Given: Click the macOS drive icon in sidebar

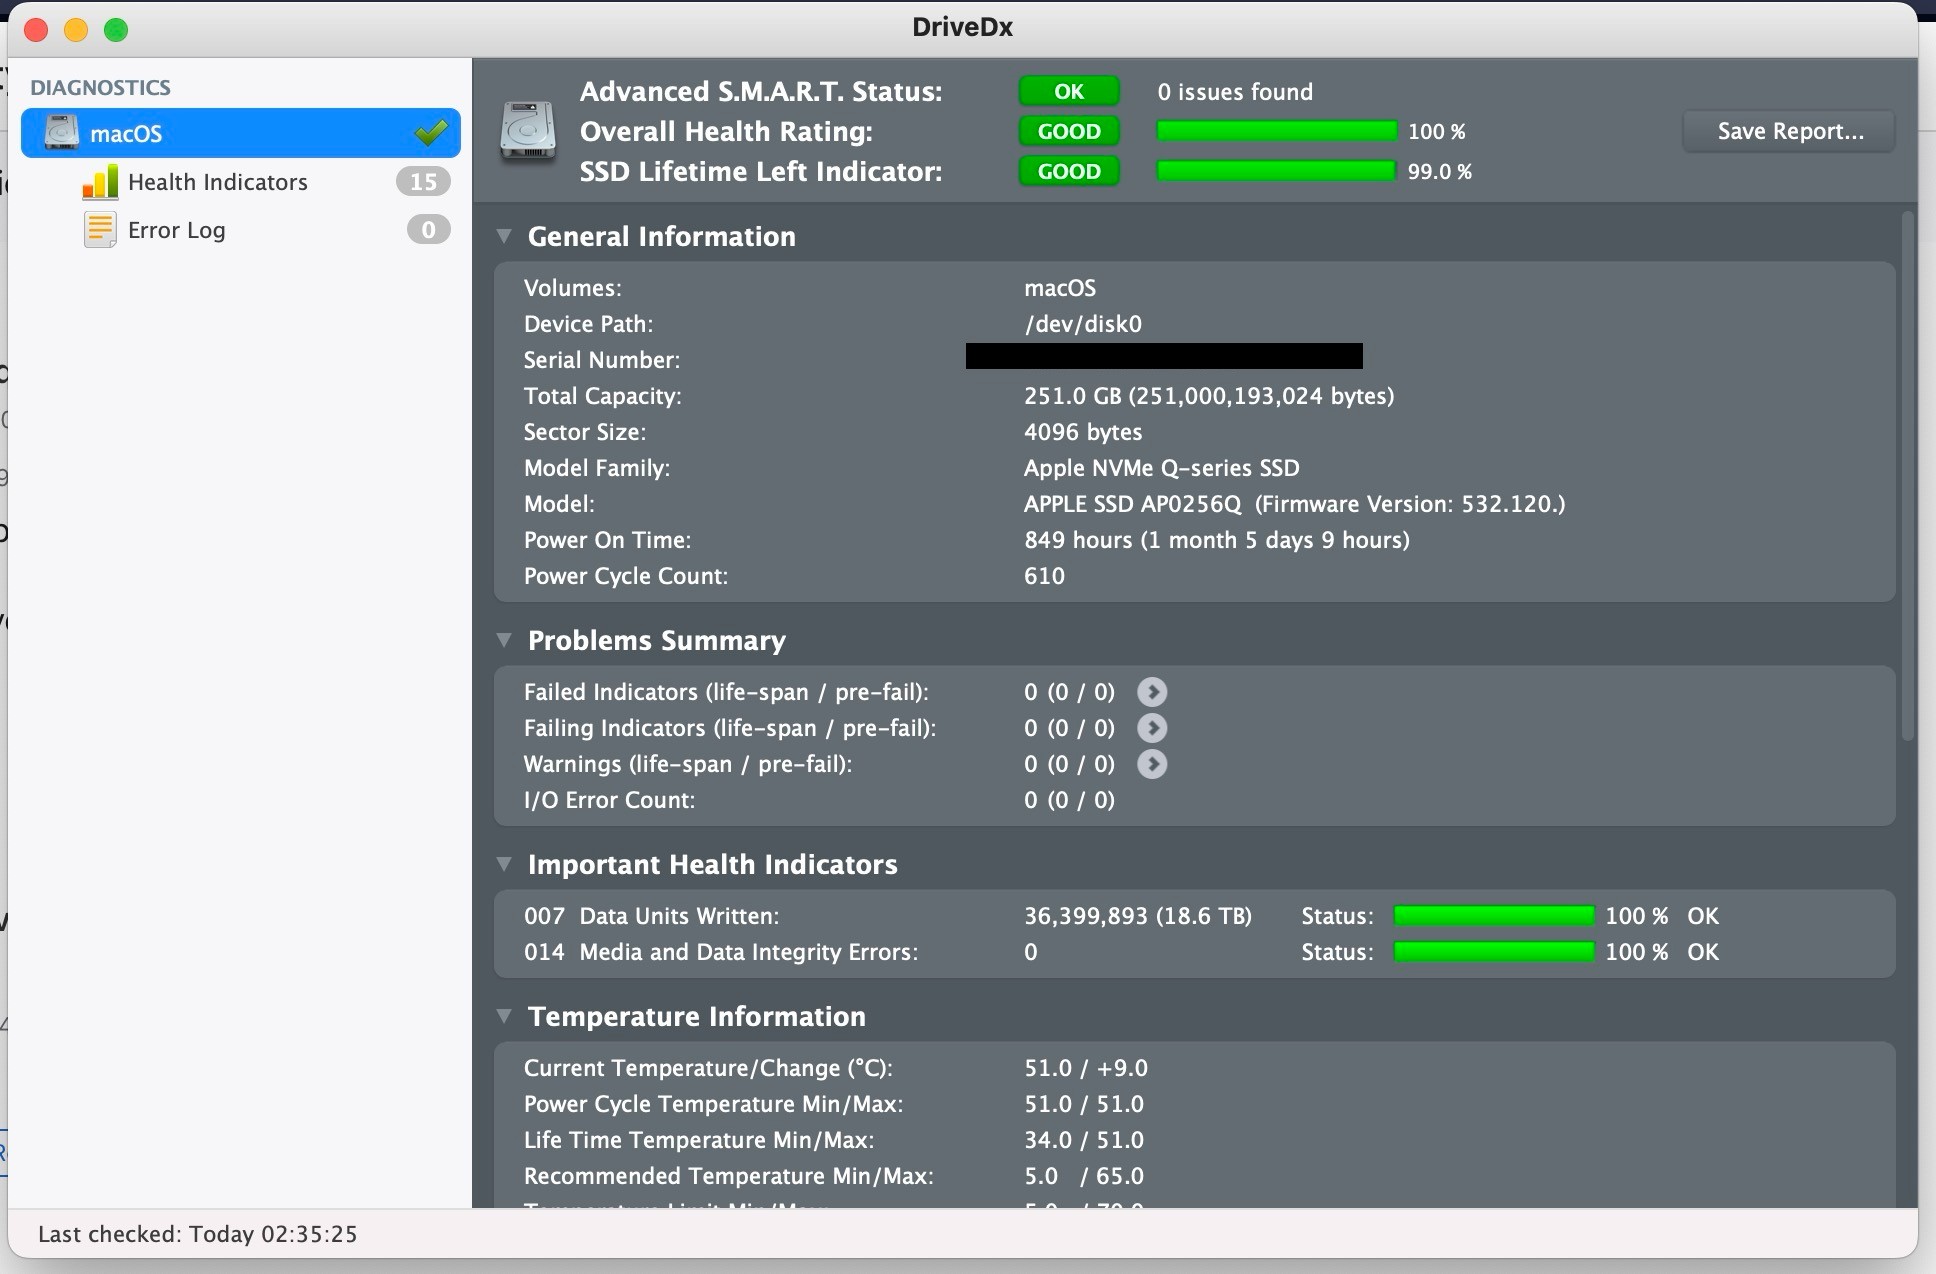Looking at the screenshot, I should [x=62, y=133].
